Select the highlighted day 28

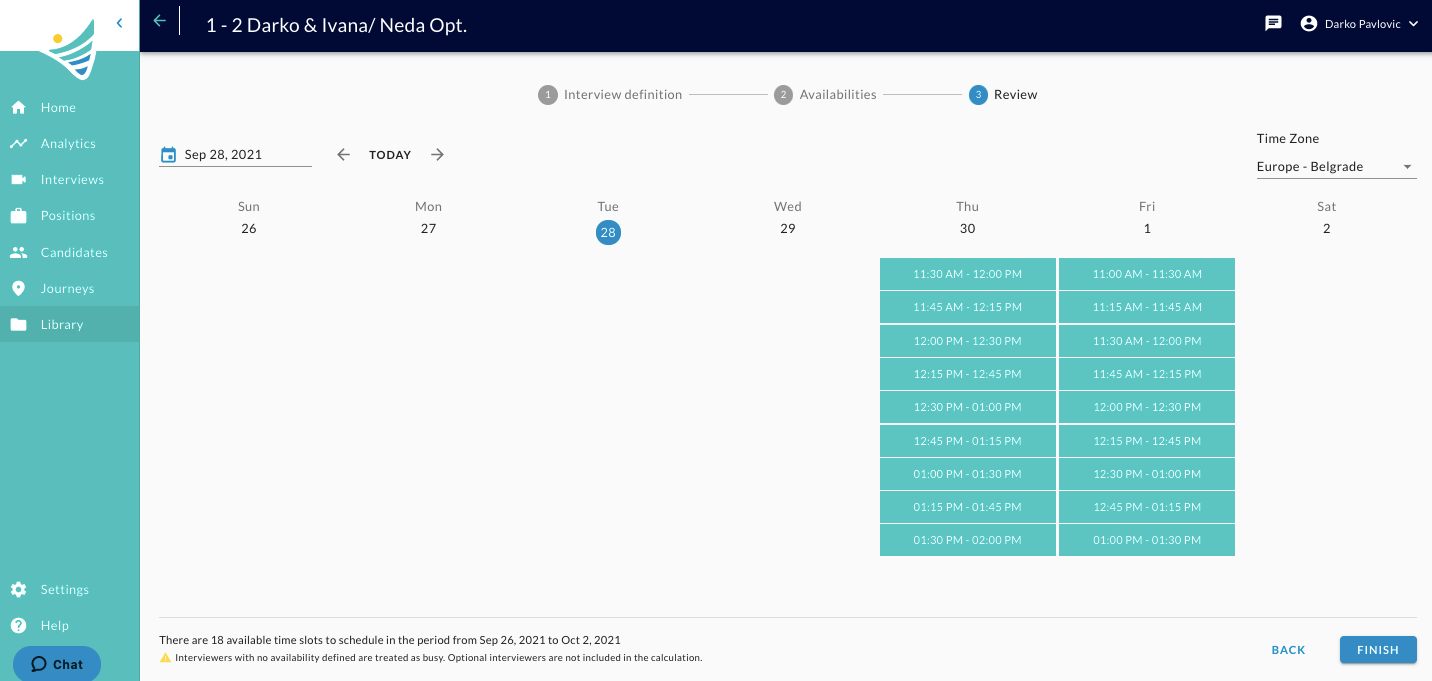coord(608,232)
